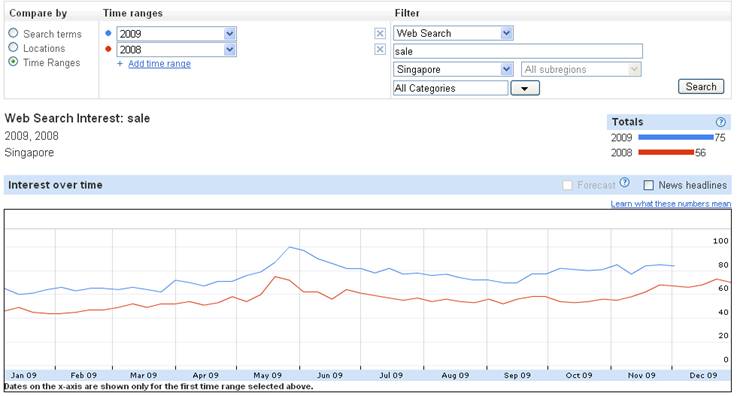Click the red 2008 totals bar
This screenshot has height=396, width=737.
(666, 152)
